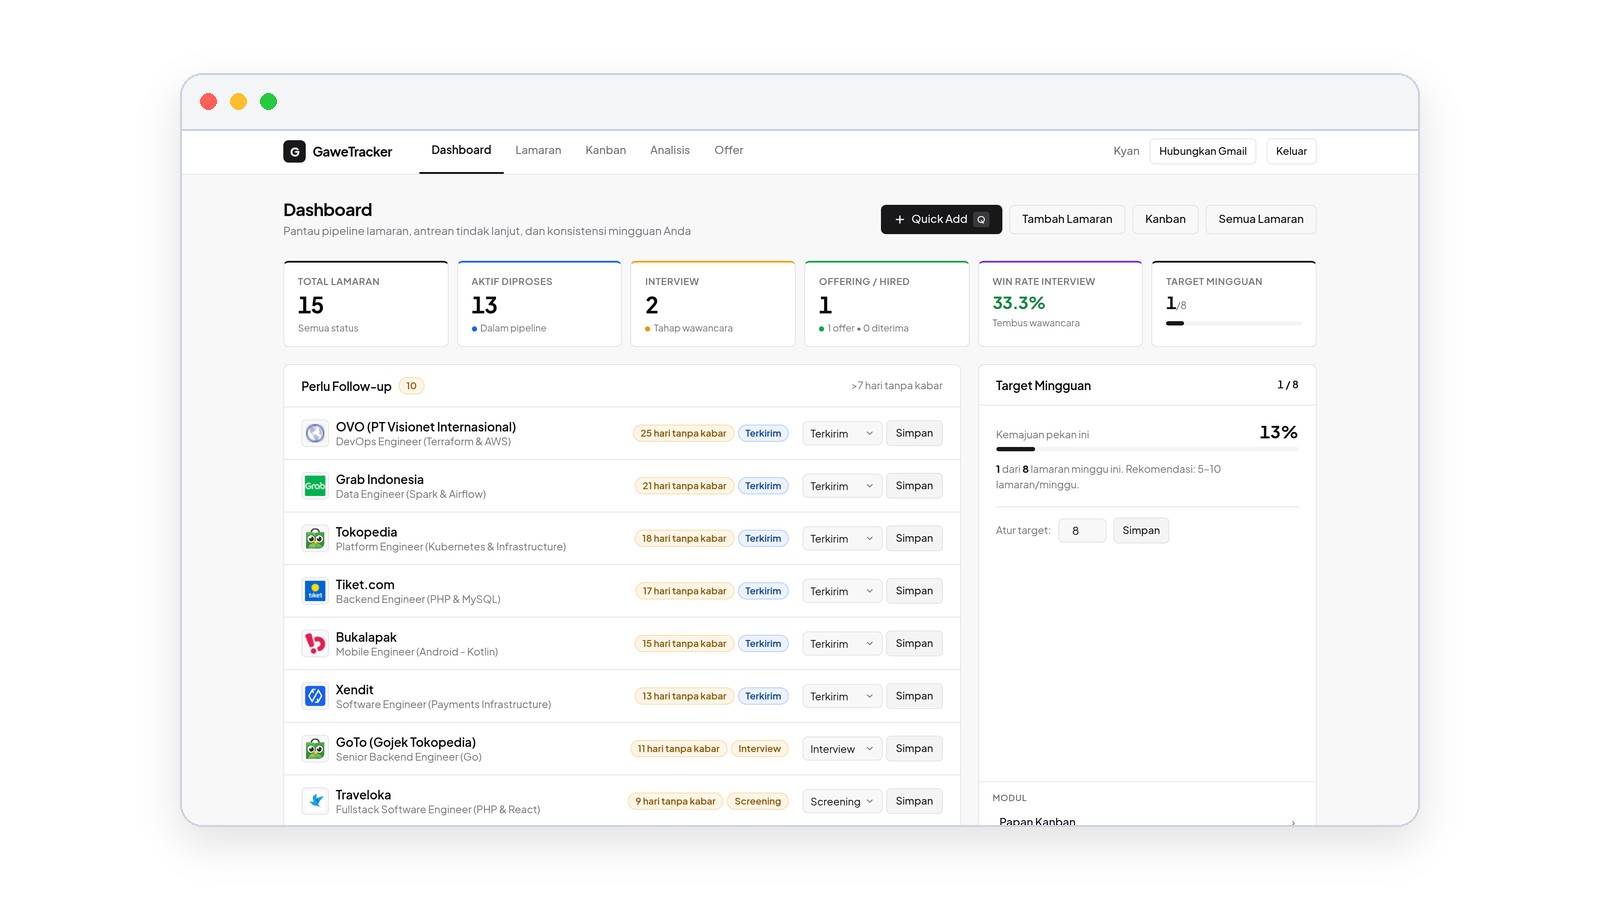Click the Tokopedia company logo
The image size is (1600, 900).
315,538
